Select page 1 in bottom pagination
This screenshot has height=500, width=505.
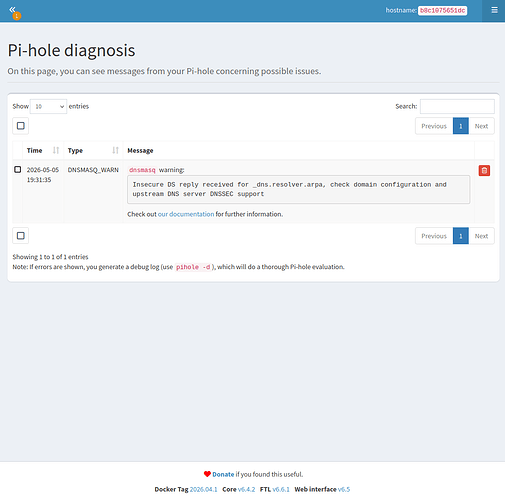(x=461, y=236)
